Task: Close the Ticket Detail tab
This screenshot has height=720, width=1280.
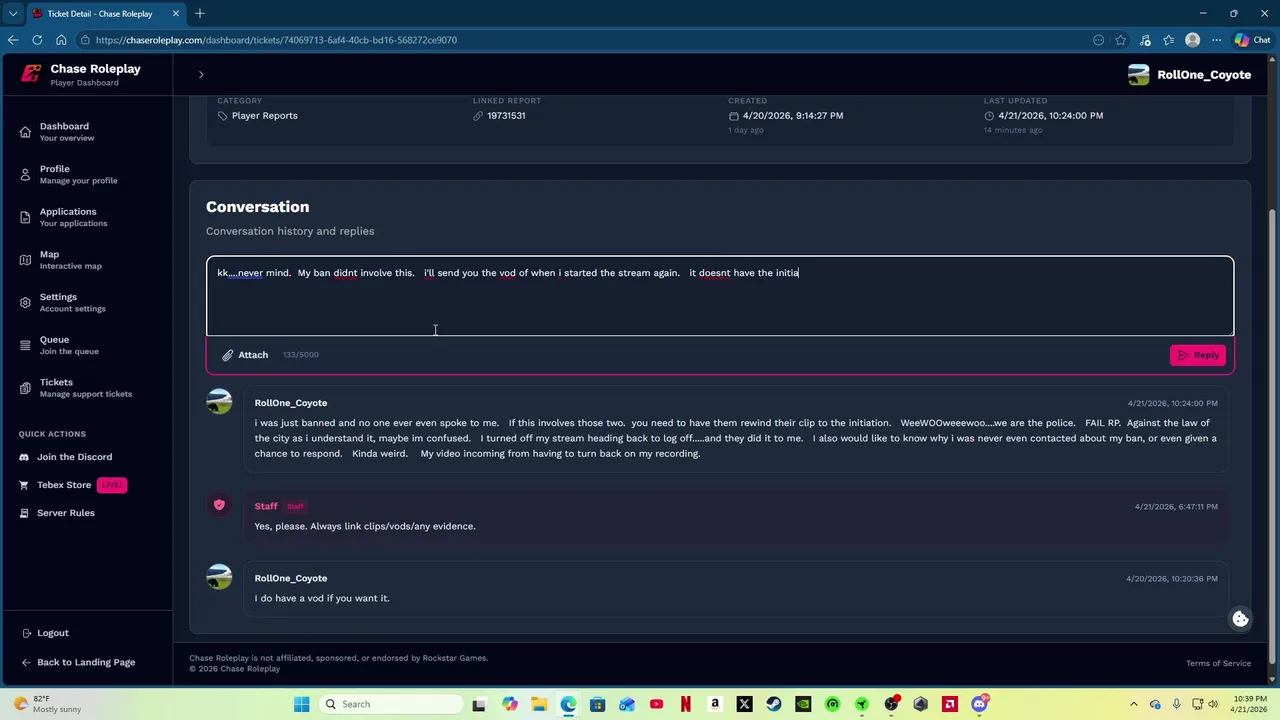Action: tap(176, 14)
